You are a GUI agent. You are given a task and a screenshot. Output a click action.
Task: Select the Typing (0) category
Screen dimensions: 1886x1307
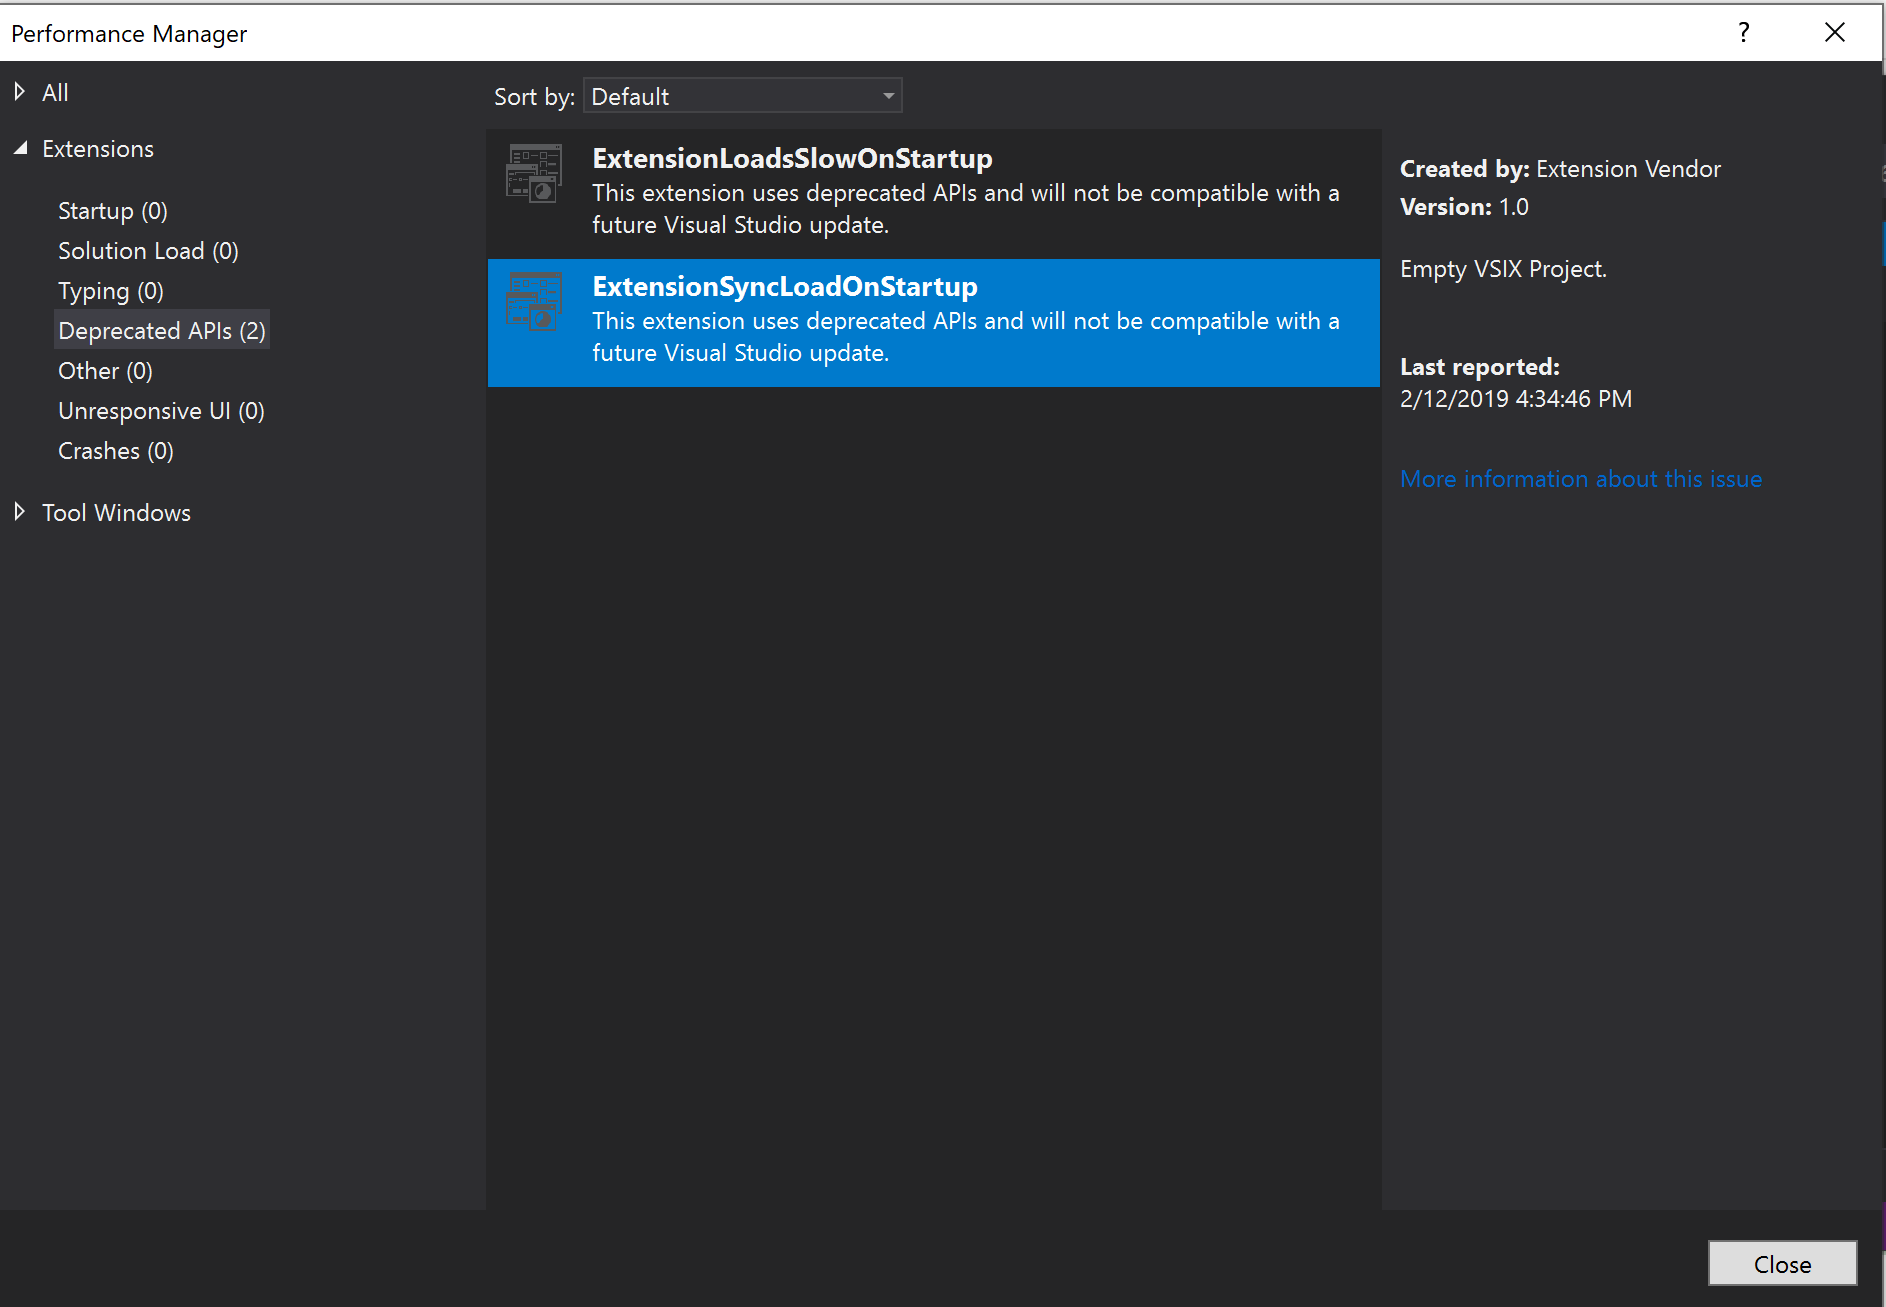[x=110, y=291]
